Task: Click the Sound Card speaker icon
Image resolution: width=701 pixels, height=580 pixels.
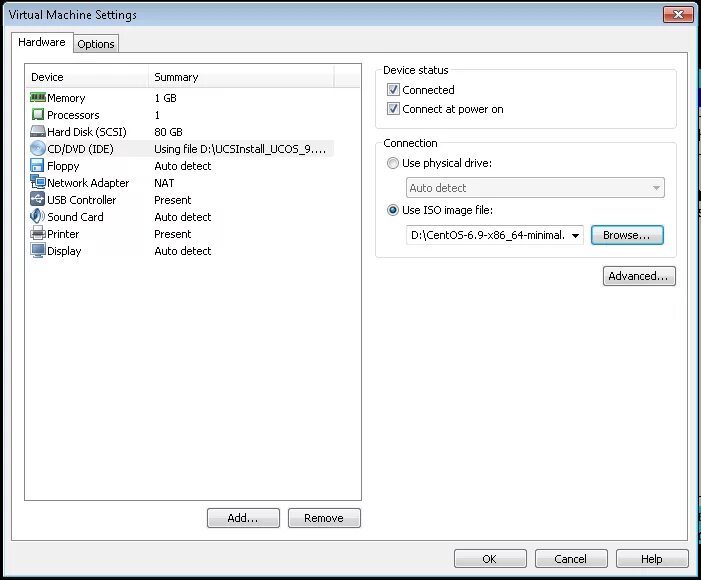Action: click(x=37, y=216)
